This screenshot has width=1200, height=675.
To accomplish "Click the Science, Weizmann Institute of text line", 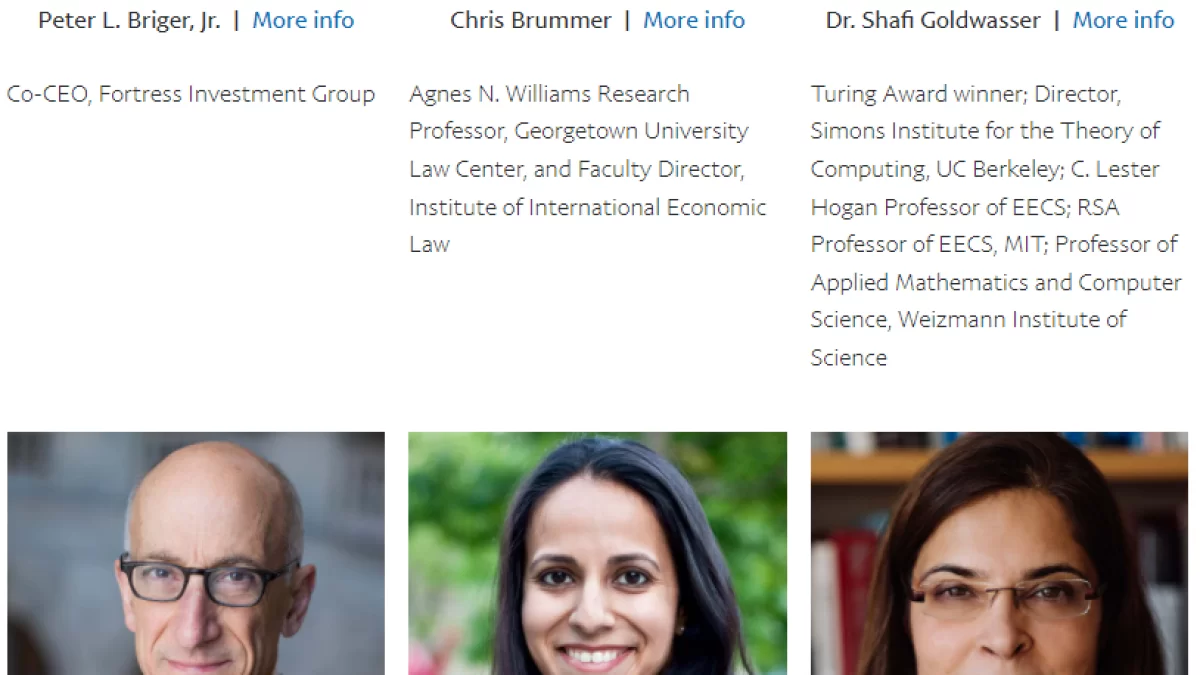I will coord(968,319).
